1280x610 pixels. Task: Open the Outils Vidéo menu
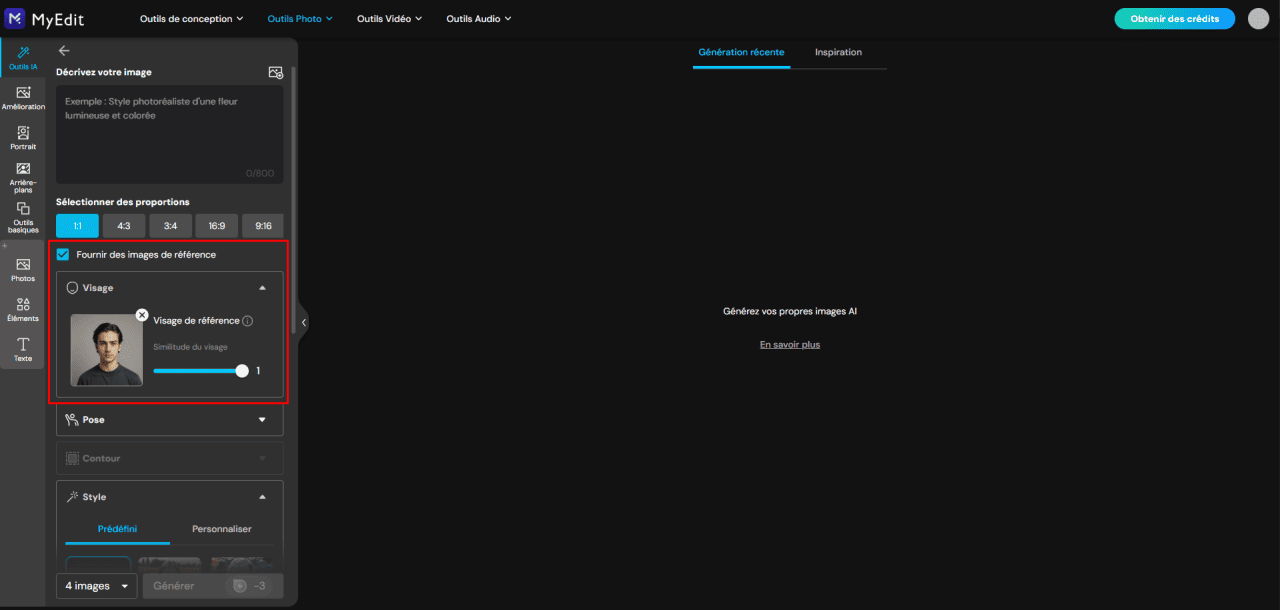point(390,19)
